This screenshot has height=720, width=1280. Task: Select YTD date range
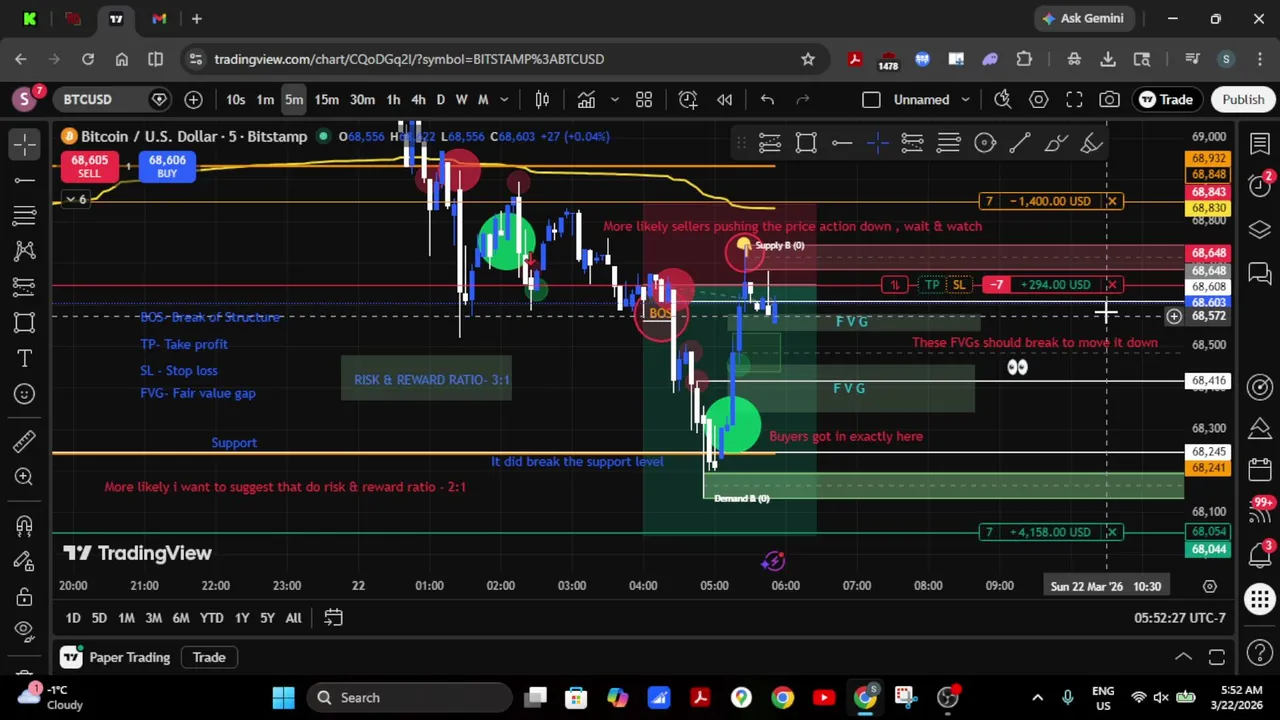click(x=211, y=618)
